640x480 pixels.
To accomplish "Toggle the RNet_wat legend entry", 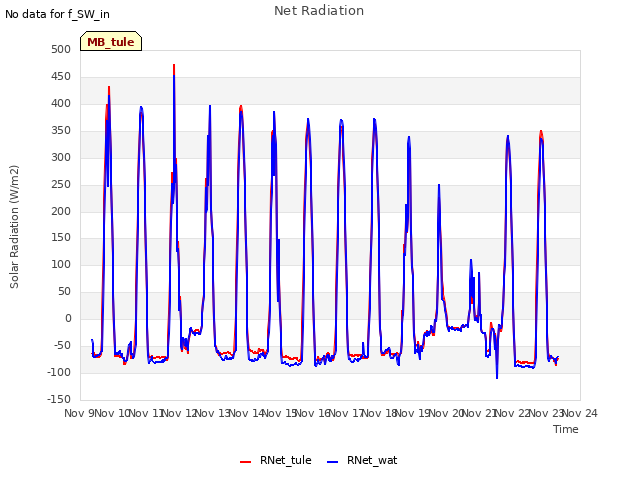I will pyautogui.click(x=362, y=460).
